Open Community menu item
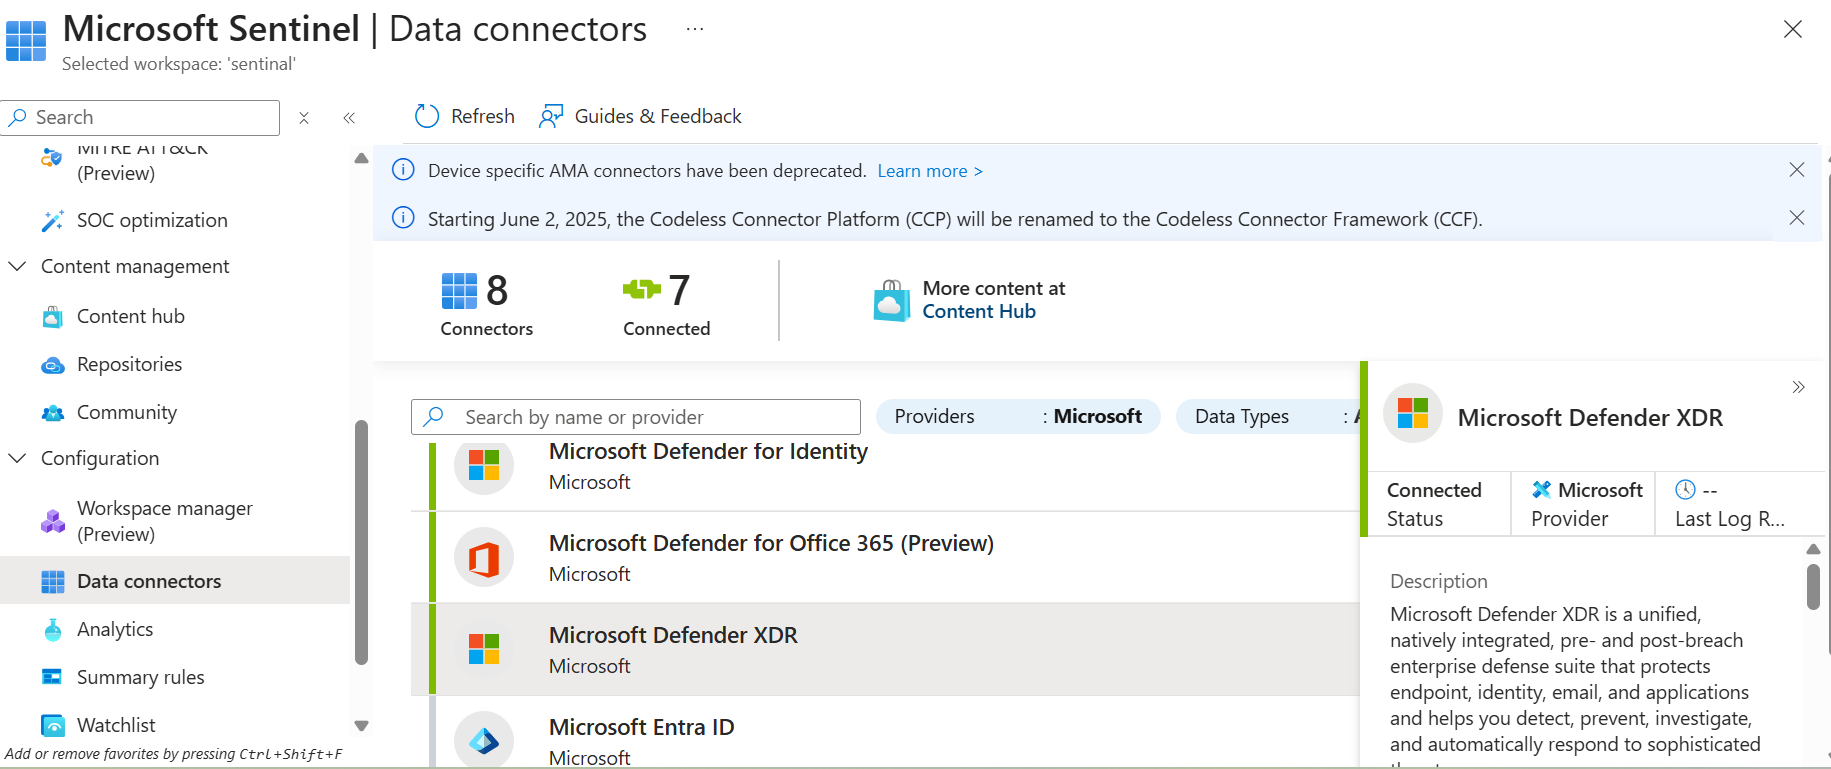Viewport: 1831px width, 769px height. 127,412
